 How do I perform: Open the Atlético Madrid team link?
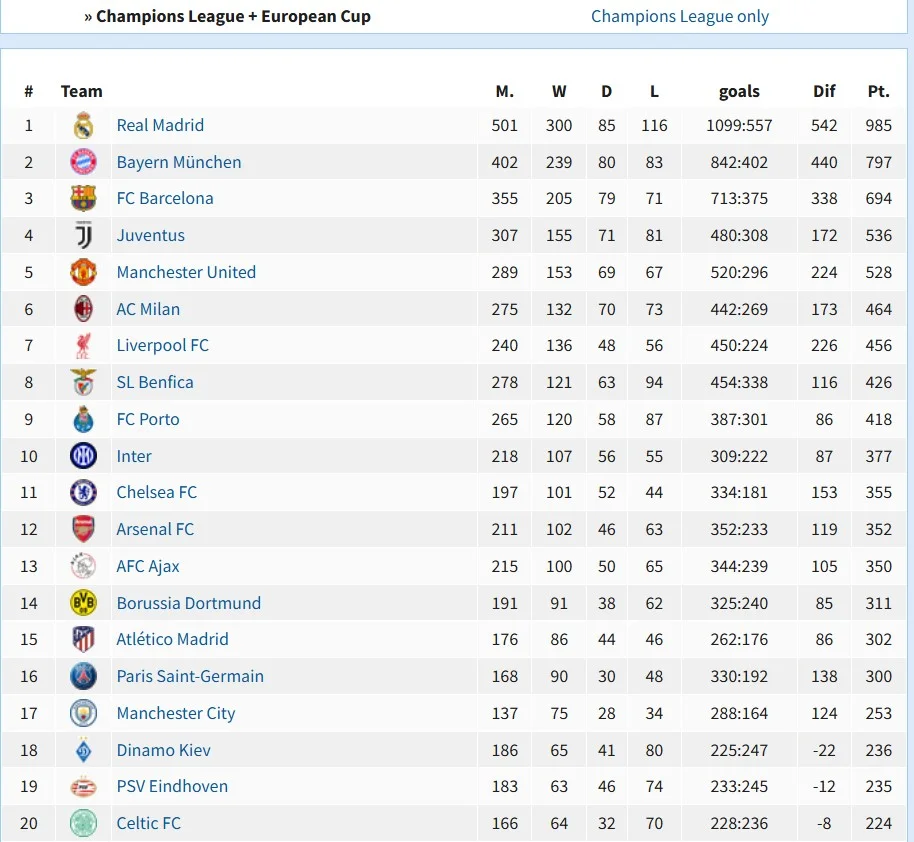coord(172,639)
